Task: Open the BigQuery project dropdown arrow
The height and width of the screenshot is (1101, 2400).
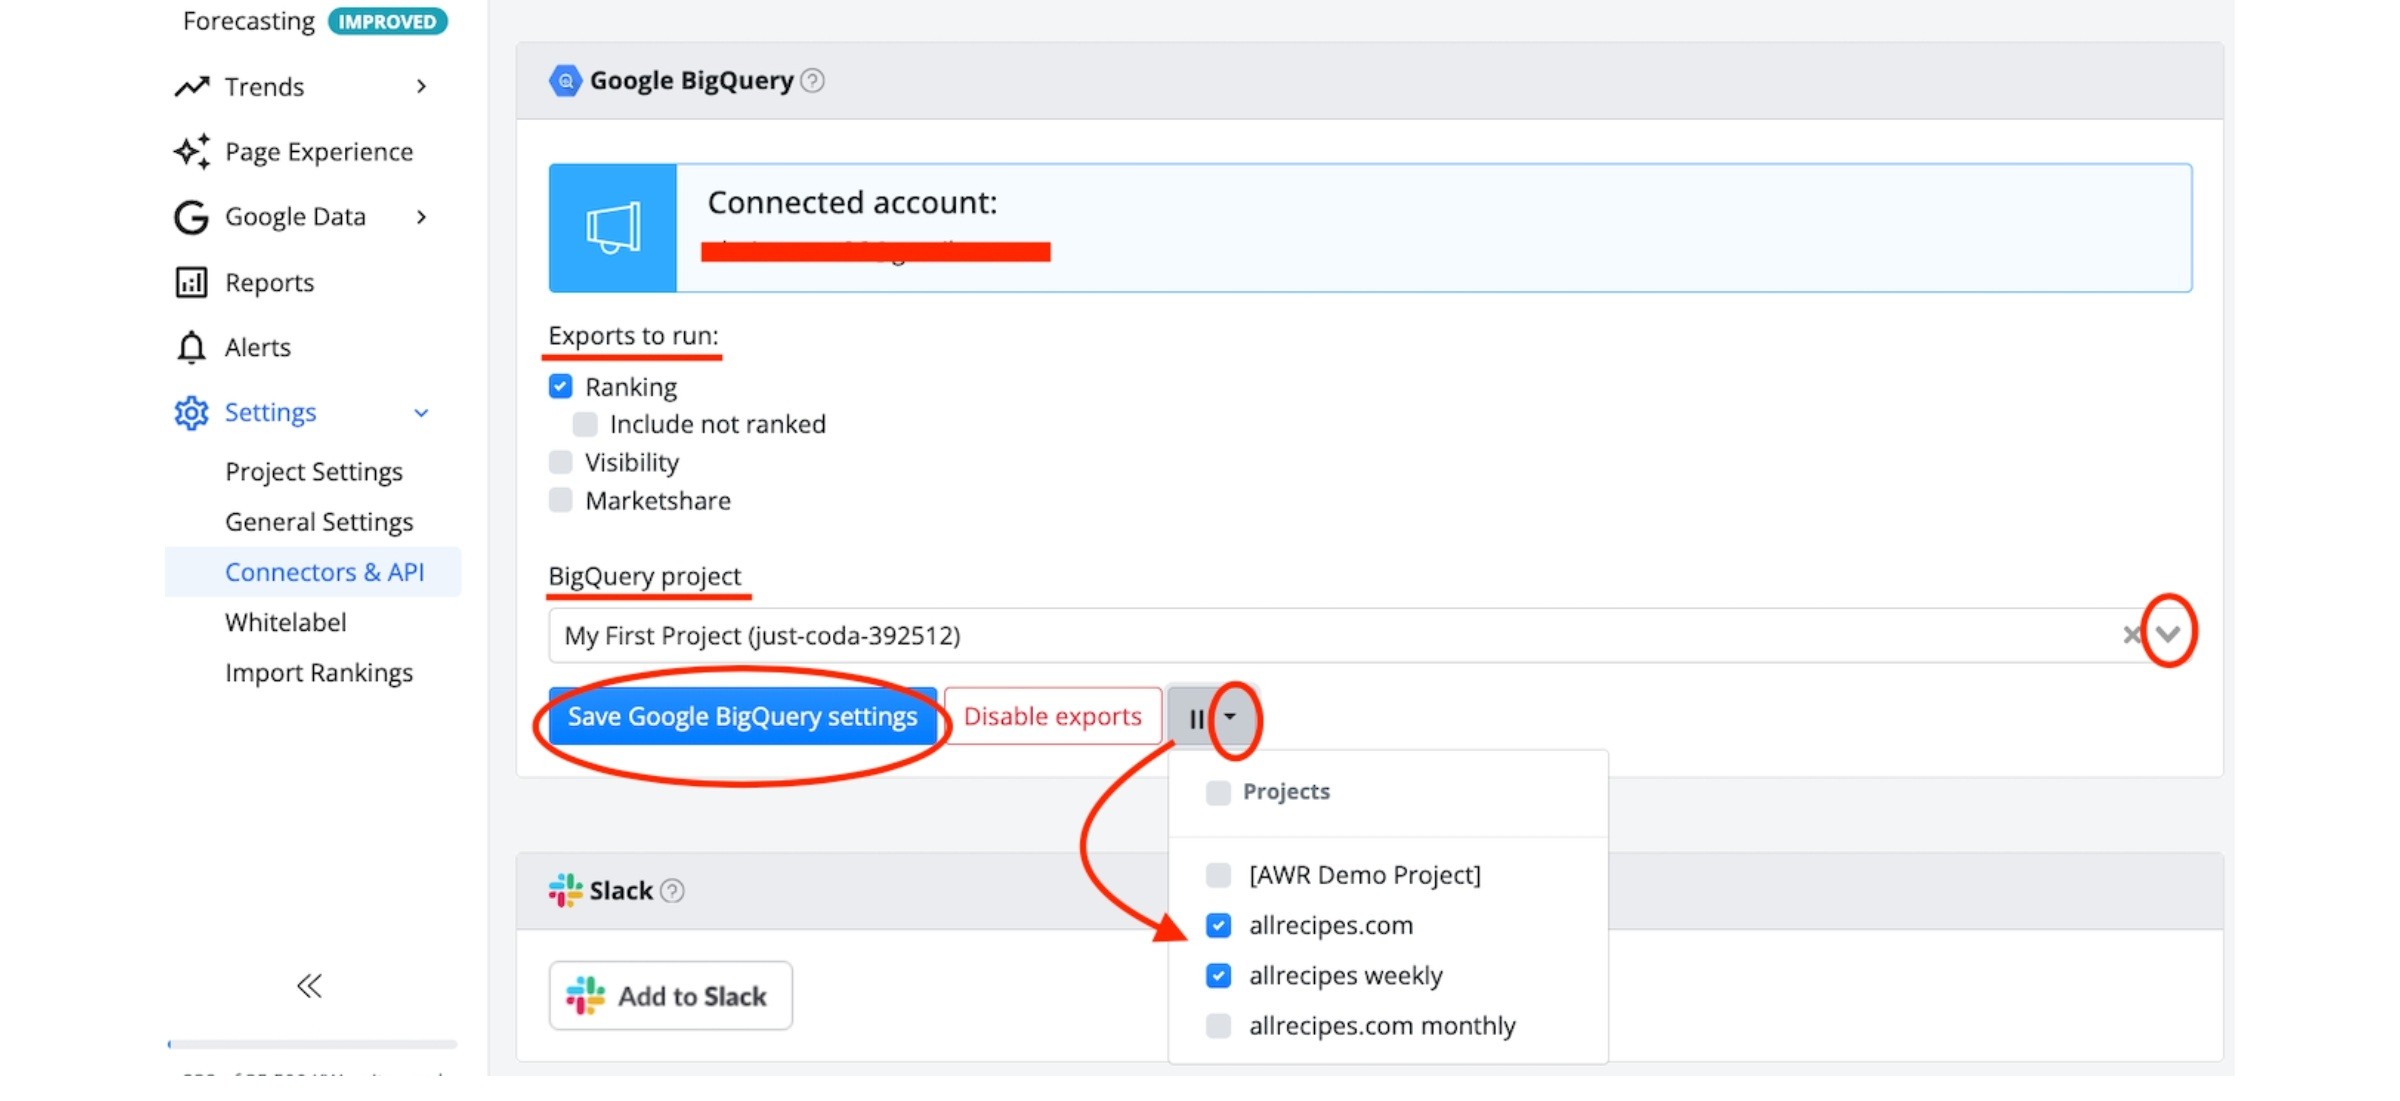Action: coord(2167,633)
